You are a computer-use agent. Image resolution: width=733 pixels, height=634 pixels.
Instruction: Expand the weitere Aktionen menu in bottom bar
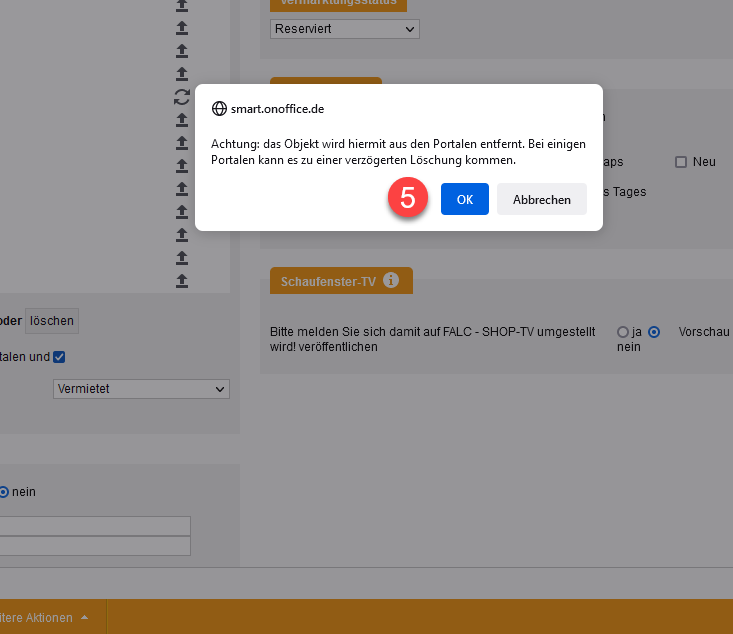pyautogui.click(x=45, y=618)
